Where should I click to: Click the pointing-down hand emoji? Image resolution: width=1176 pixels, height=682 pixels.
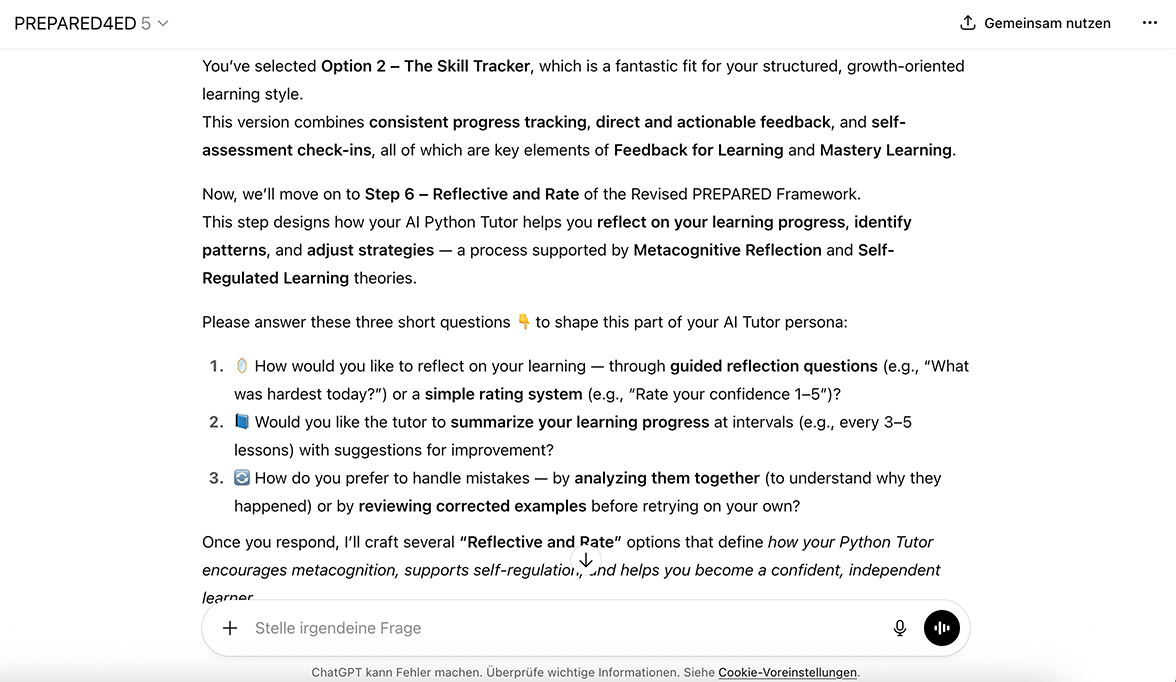523,322
